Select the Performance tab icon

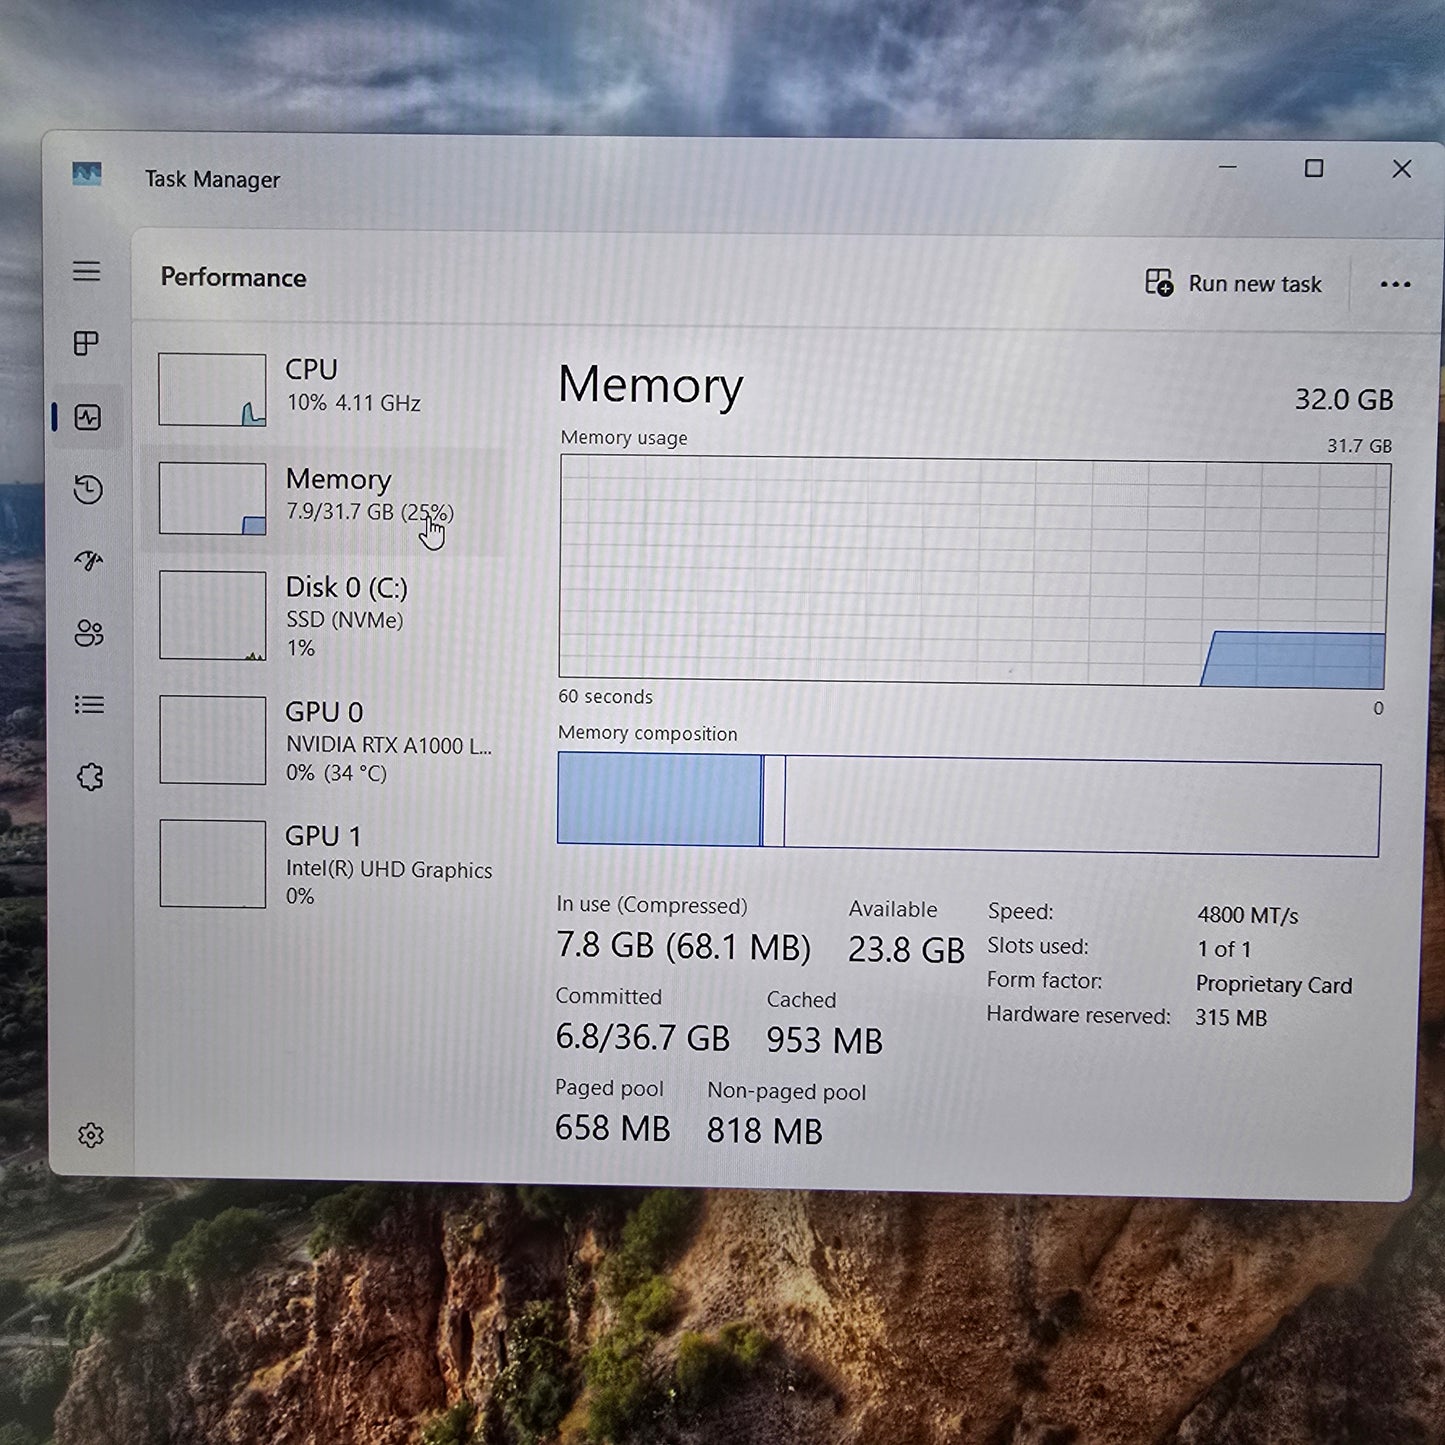pyautogui.click(x=88, y=418)
